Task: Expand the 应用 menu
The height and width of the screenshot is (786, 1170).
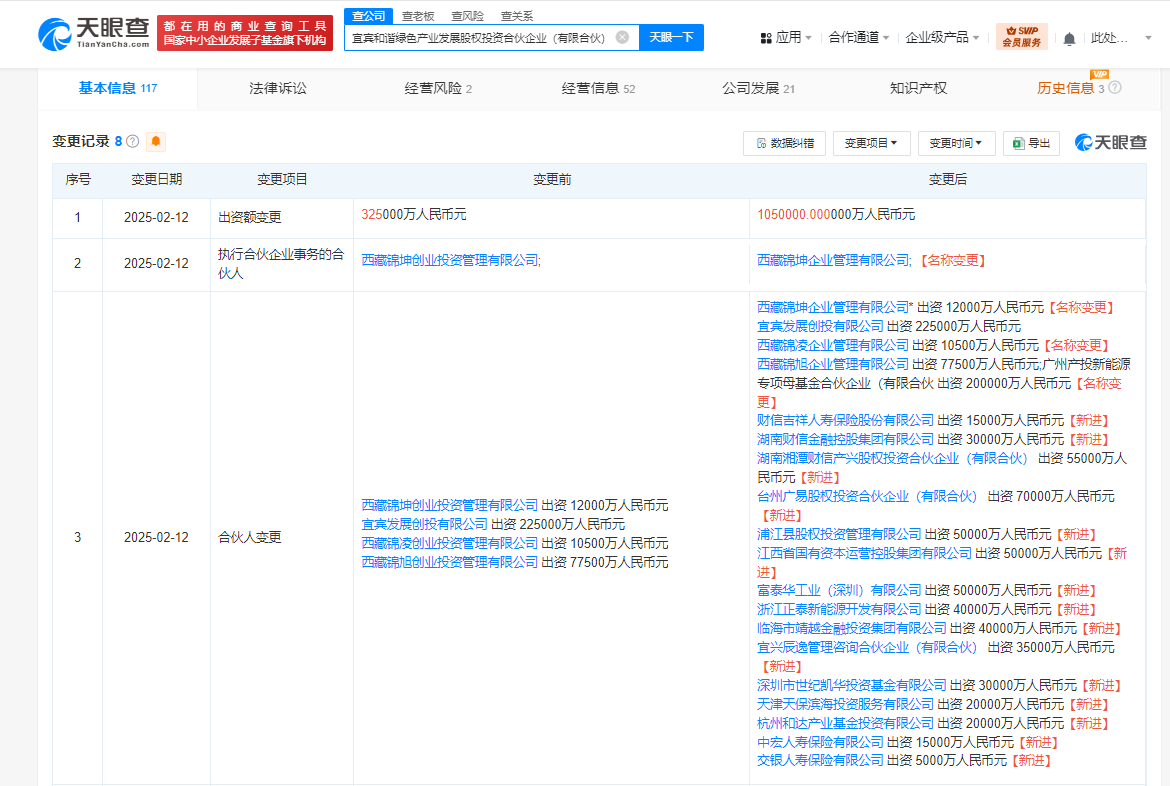Action: click(786, 37)
